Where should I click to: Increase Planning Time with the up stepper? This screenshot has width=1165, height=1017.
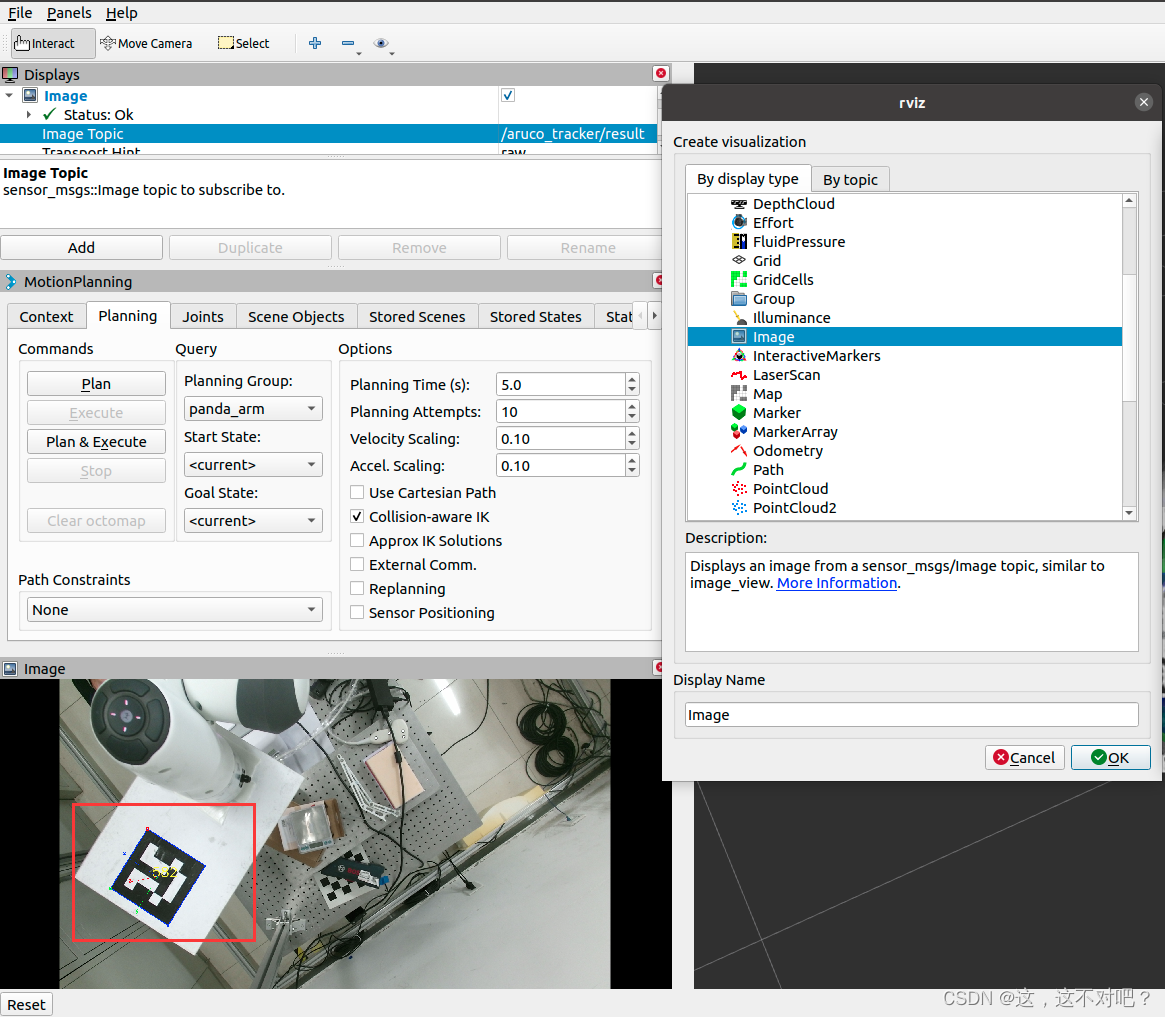pos(632,378)
